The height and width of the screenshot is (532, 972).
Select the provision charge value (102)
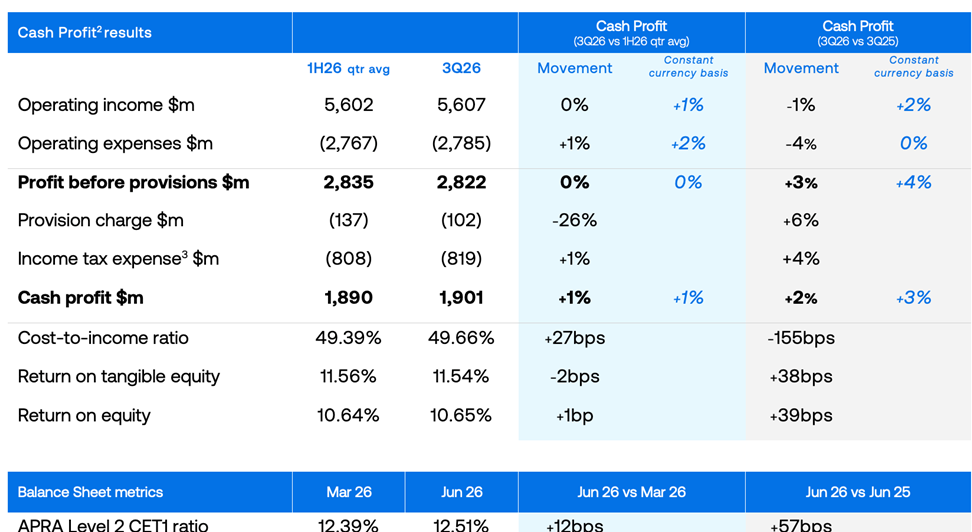tap(461, 221)
